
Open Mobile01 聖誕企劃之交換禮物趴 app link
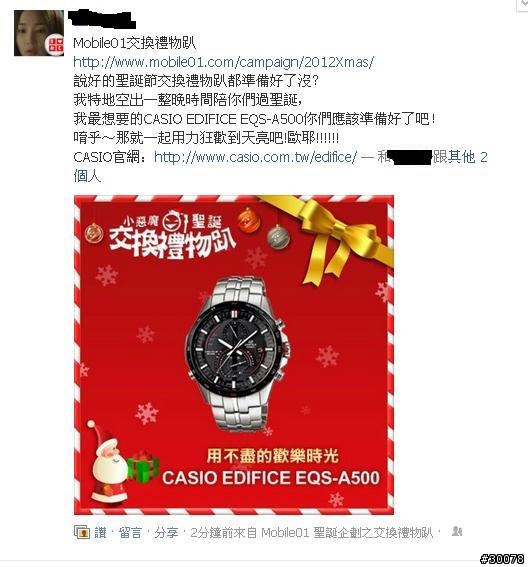pos(347,533)
